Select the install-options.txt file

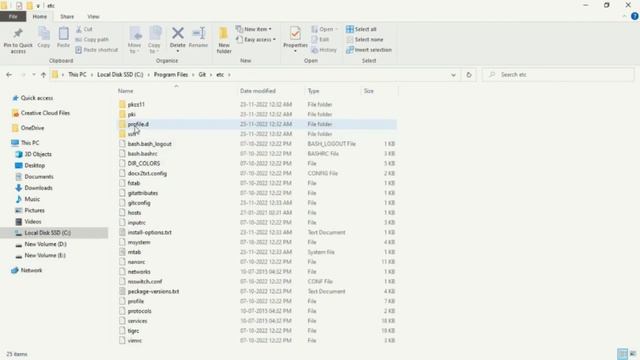tap(149, 232)
